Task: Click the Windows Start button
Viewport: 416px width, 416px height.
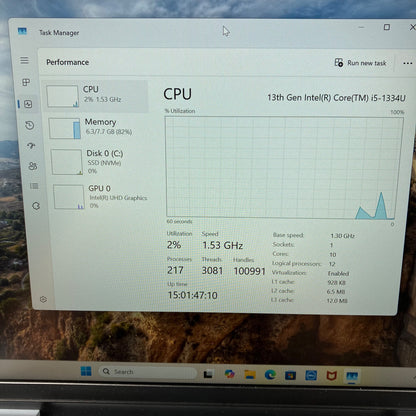Action: click(x=86, y=371)
